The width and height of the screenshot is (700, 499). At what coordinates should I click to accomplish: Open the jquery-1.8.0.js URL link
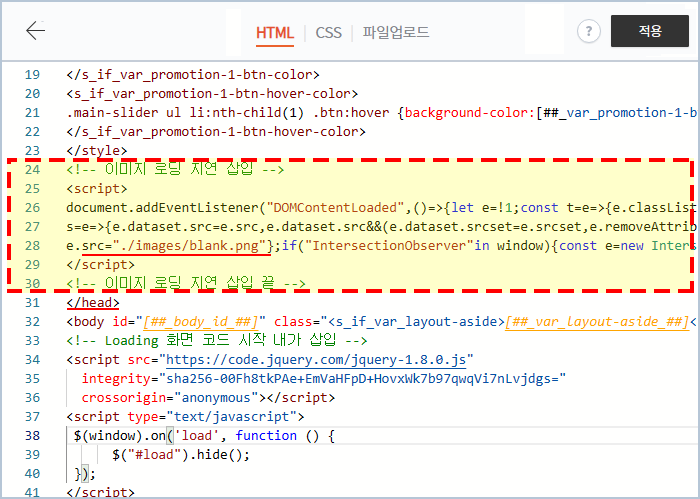tap(316, 360)
